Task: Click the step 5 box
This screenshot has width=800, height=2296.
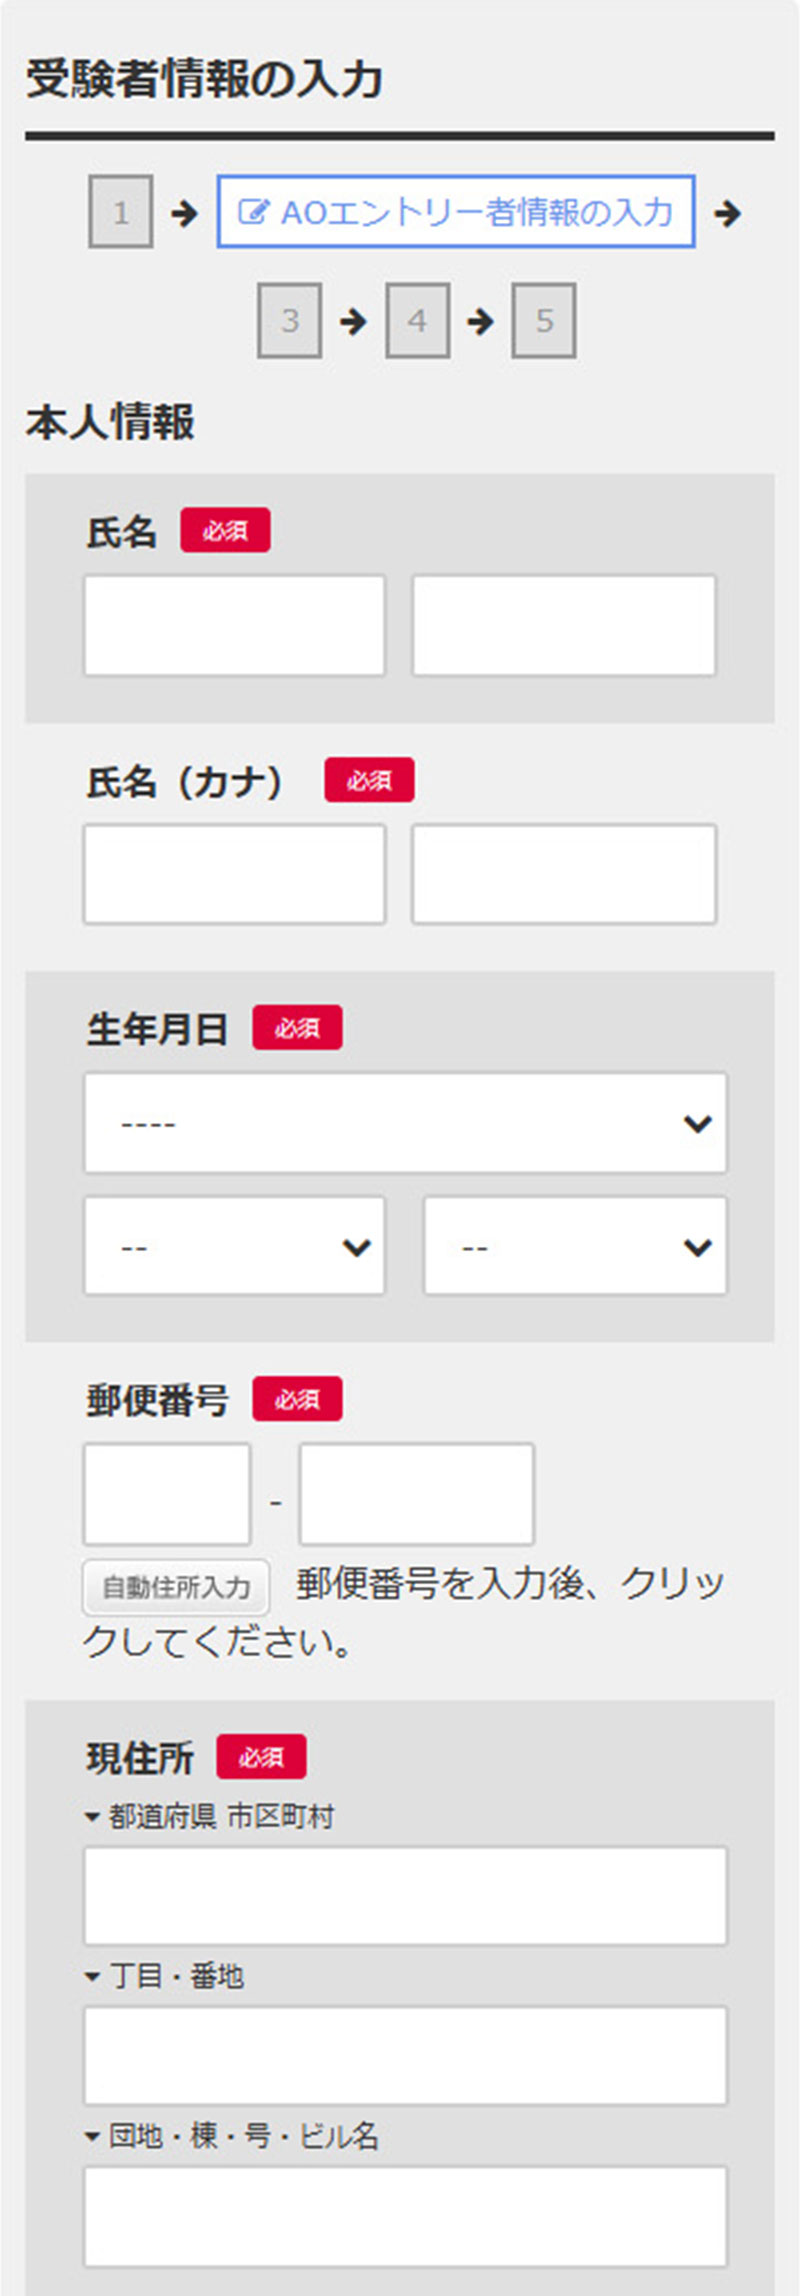Action: click(544, 320)
